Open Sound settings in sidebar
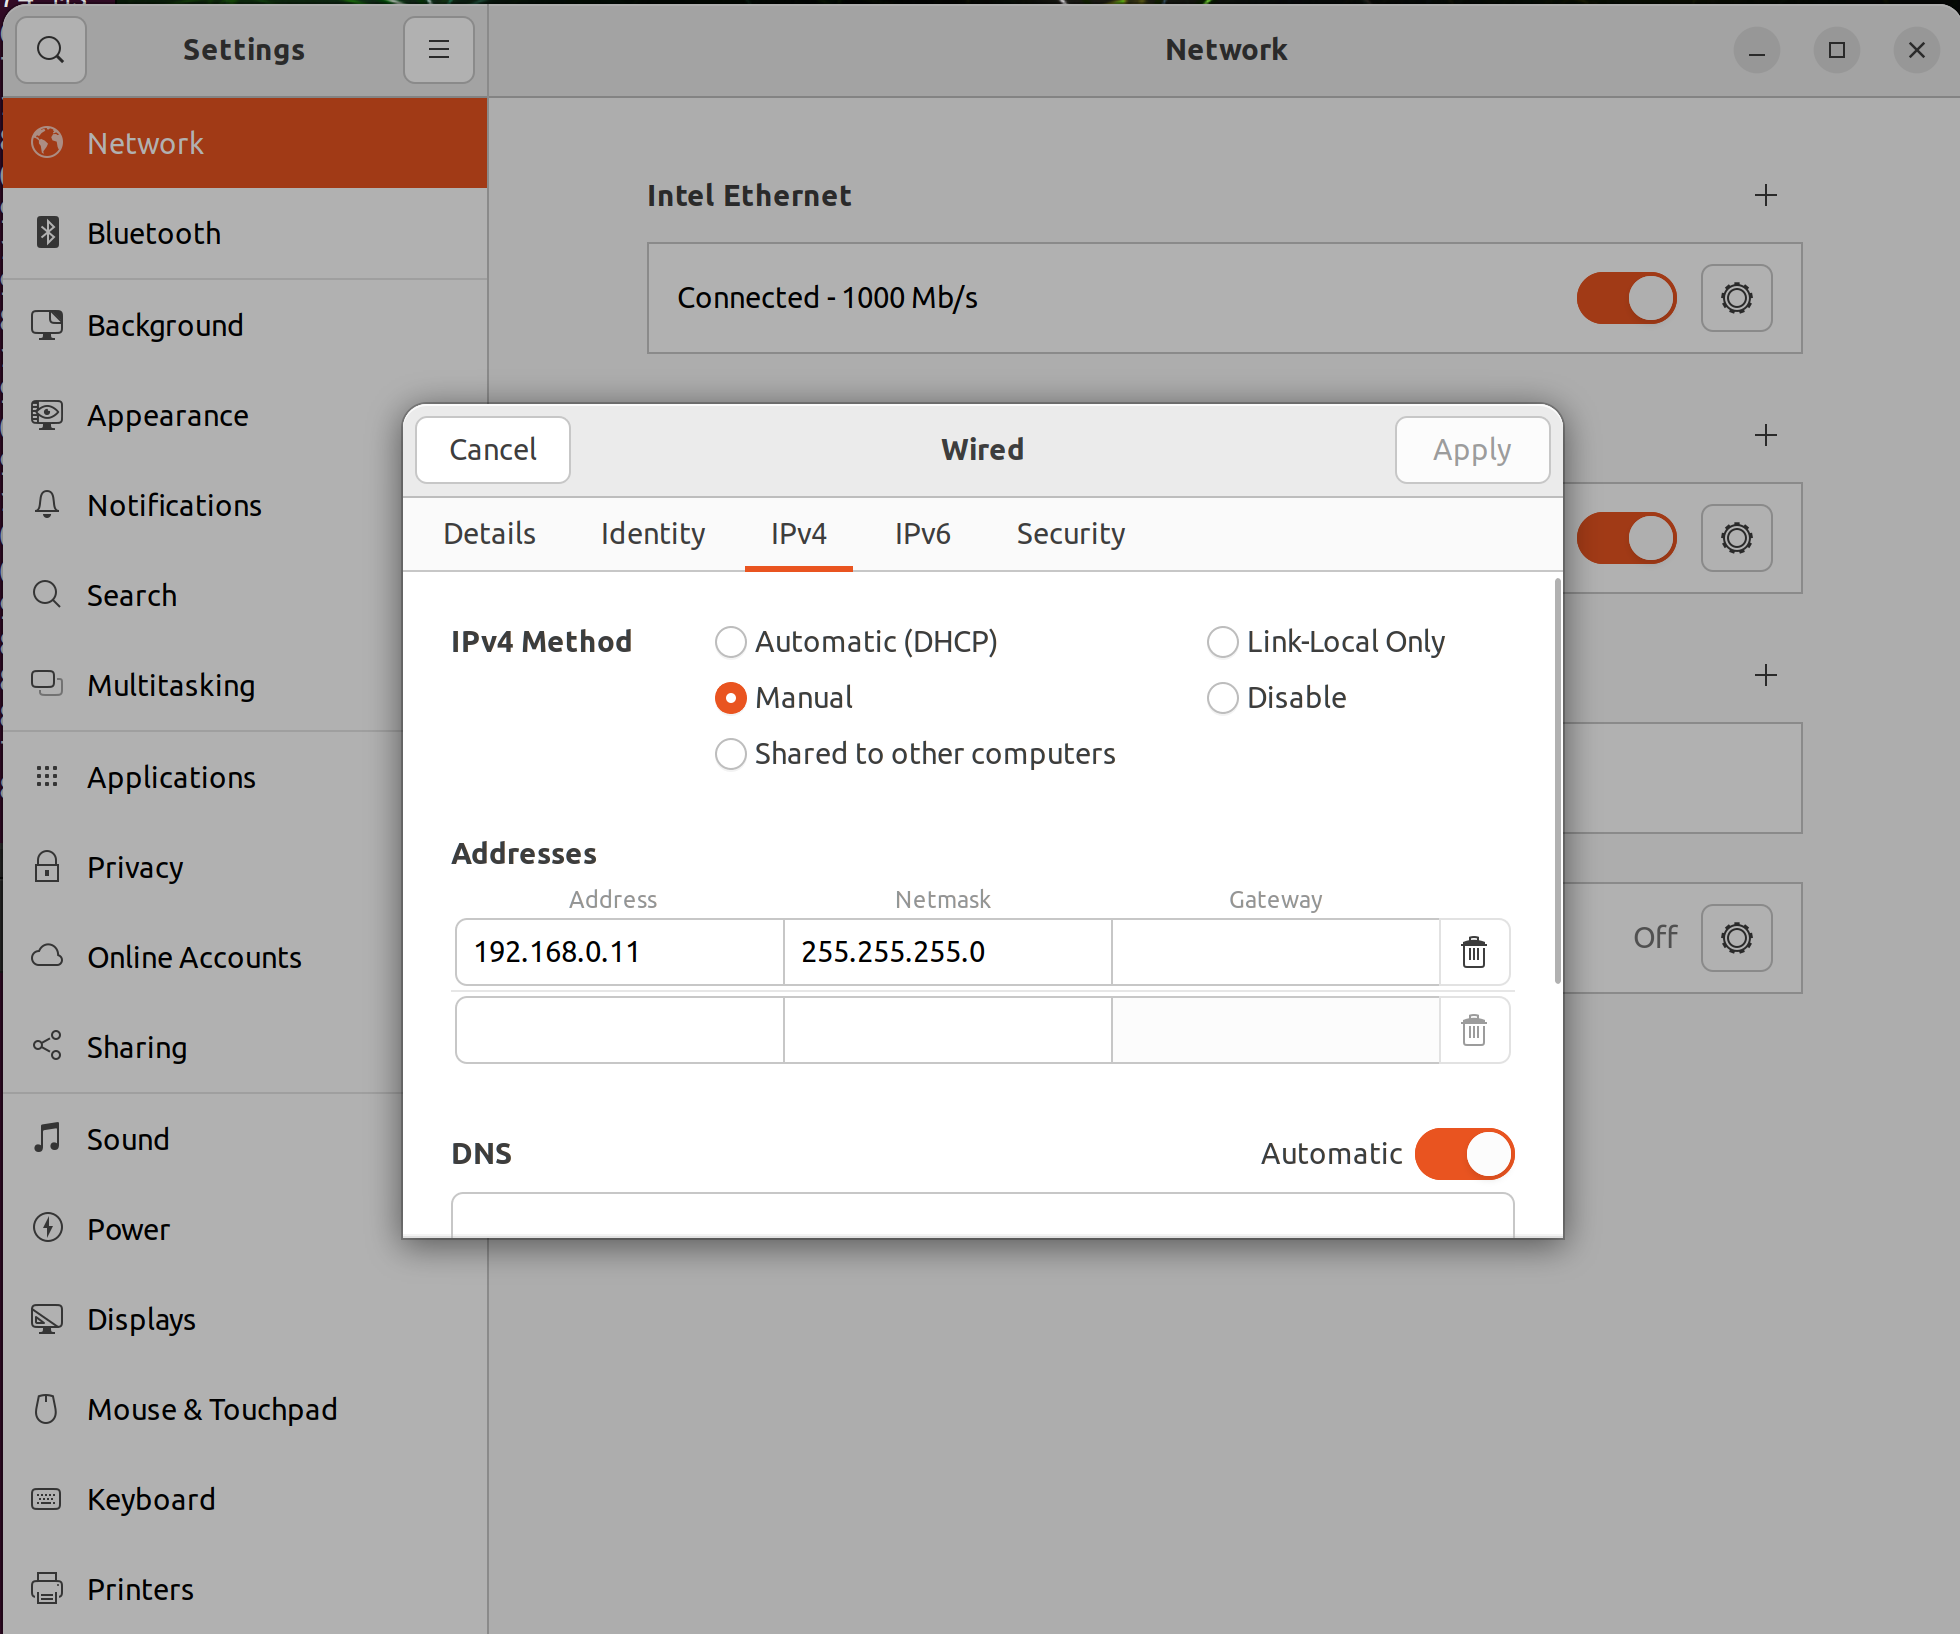 click(x=128, y=1139)
